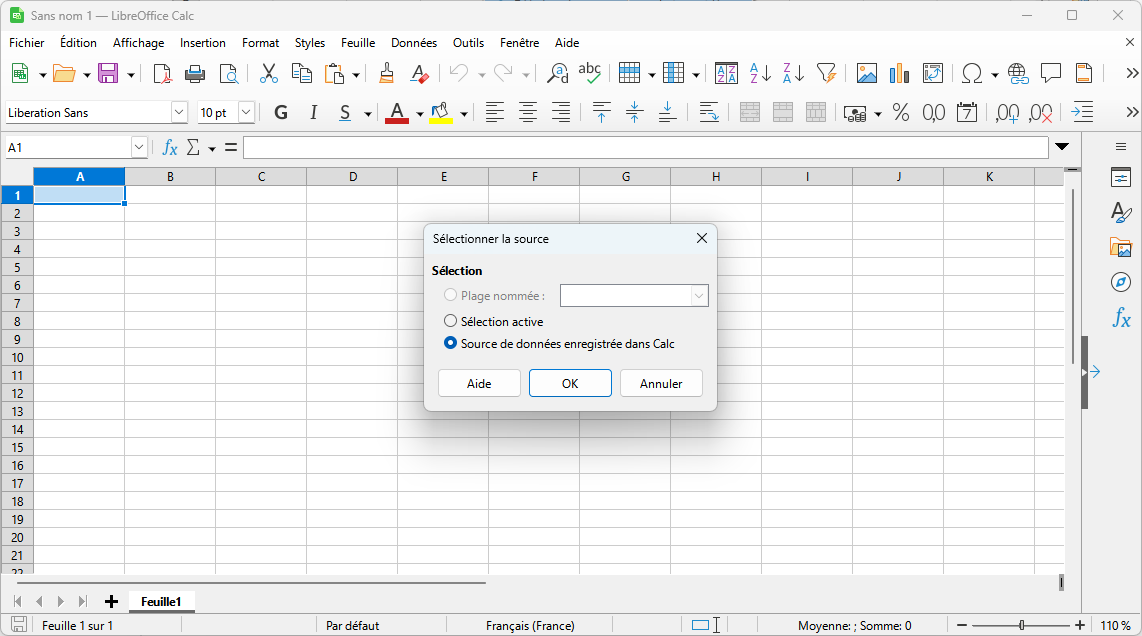Viewport: 1142px width, 636px height.
Task: Open the sidebar Gallery panel icon
Action: click(1121, 247)
